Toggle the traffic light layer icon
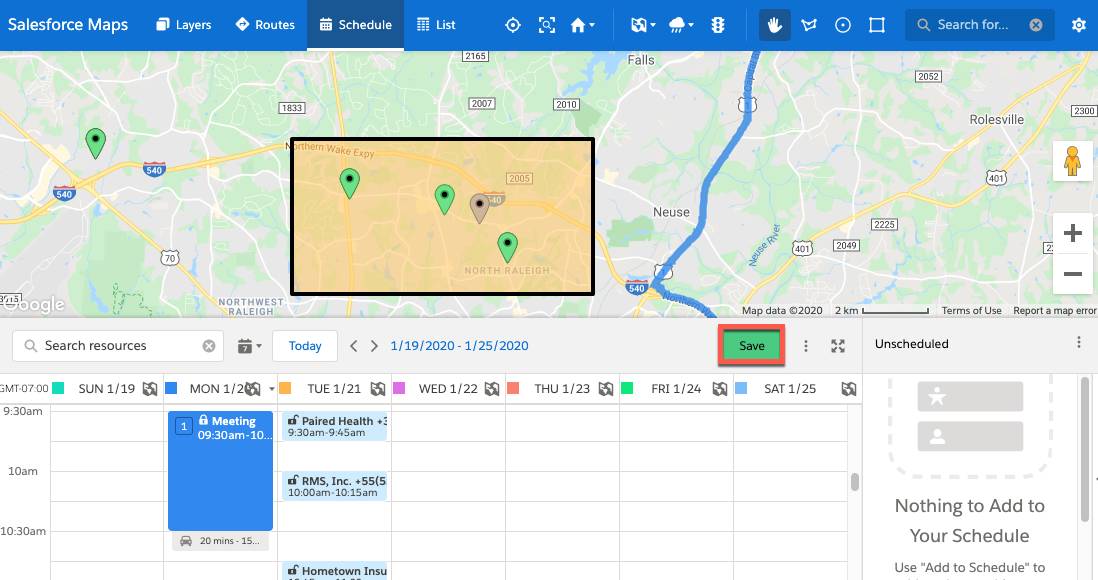The image size is (1098, 580). click(718, 25)
